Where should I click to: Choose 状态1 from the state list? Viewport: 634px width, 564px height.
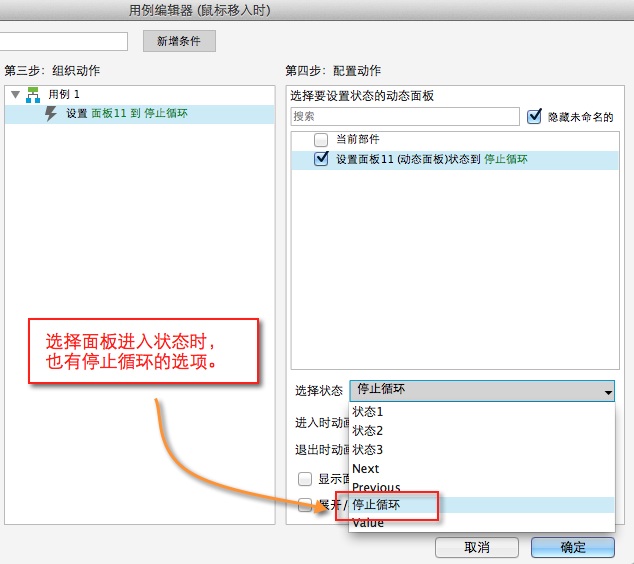click(x=368, y=412)
